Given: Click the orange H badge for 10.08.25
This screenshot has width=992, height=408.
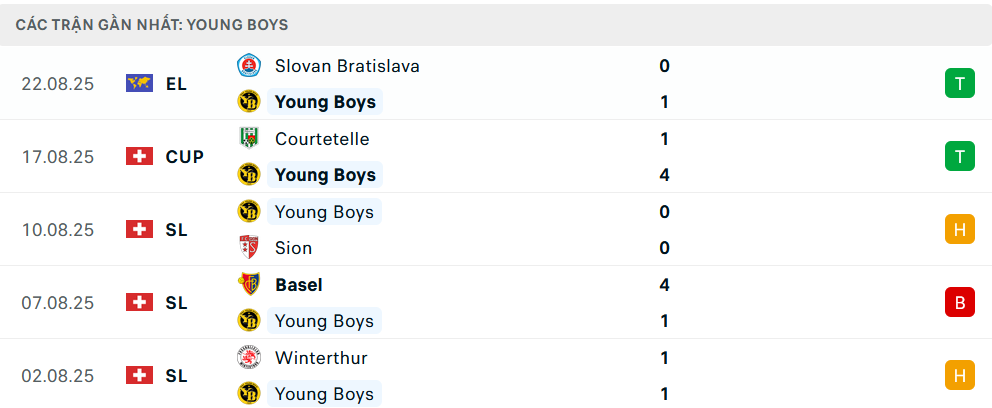Looking at the screenshot, I should point(959,229).
